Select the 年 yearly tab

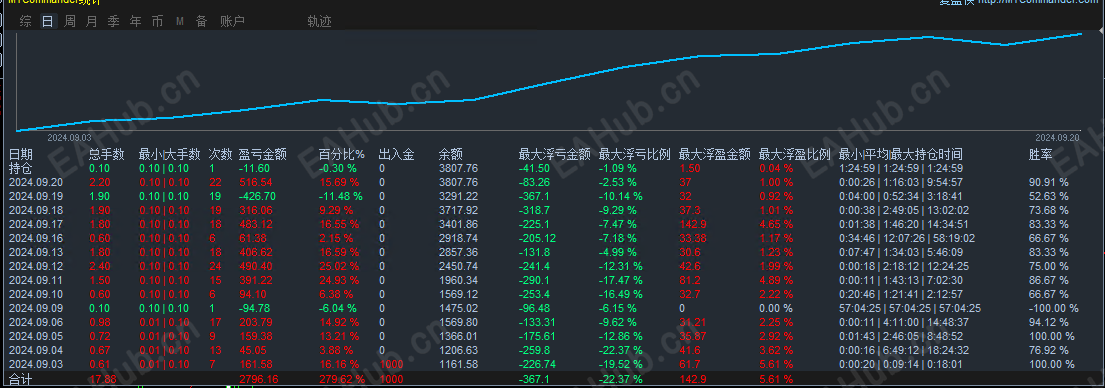135,21
